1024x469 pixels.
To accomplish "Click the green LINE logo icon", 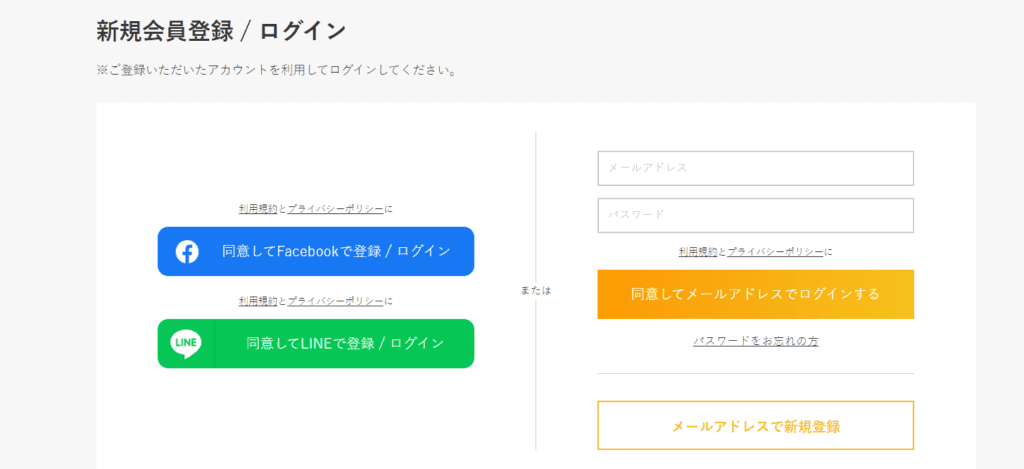I will click(x=186, y=344).
